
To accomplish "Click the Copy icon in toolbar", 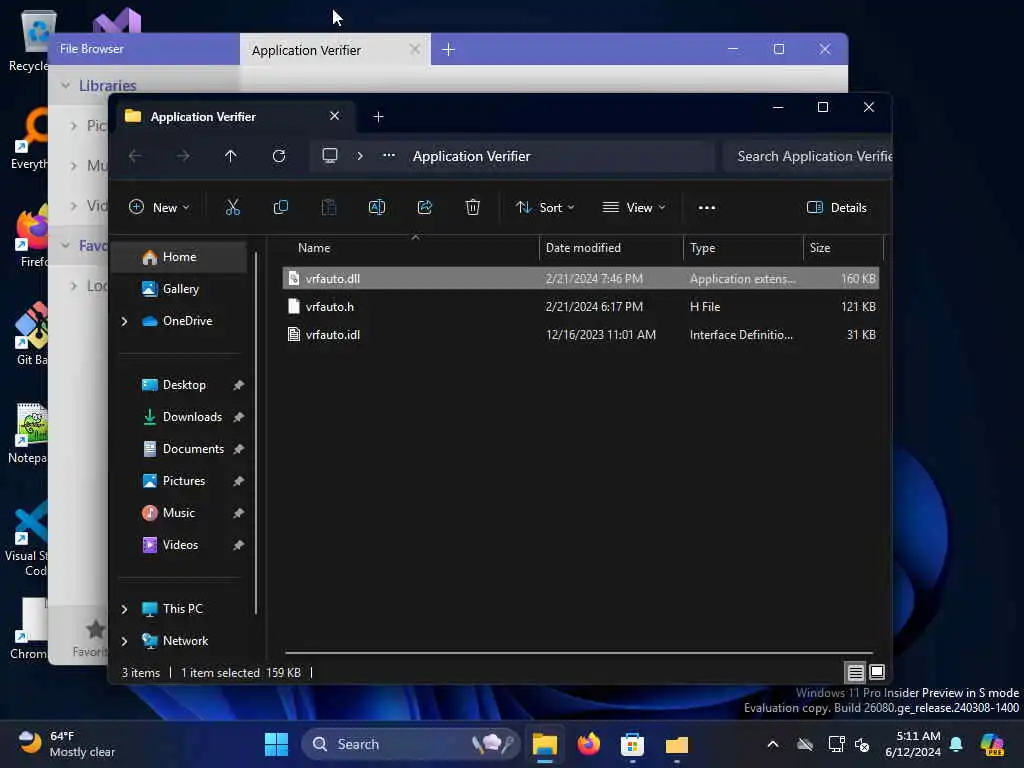I will 281,208.
